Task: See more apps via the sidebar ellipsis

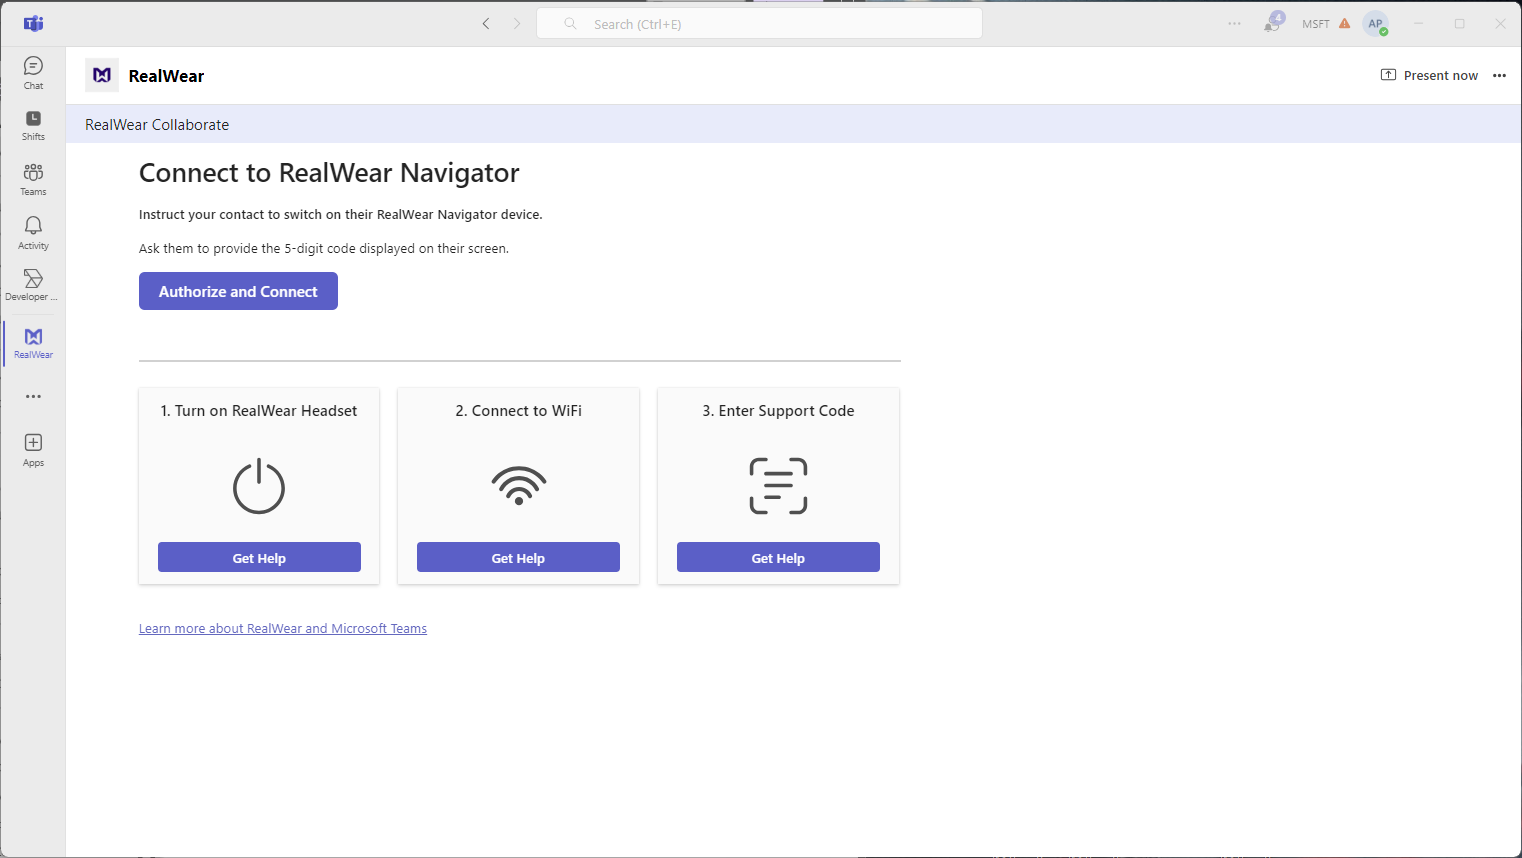Action: tap(32, 396)
